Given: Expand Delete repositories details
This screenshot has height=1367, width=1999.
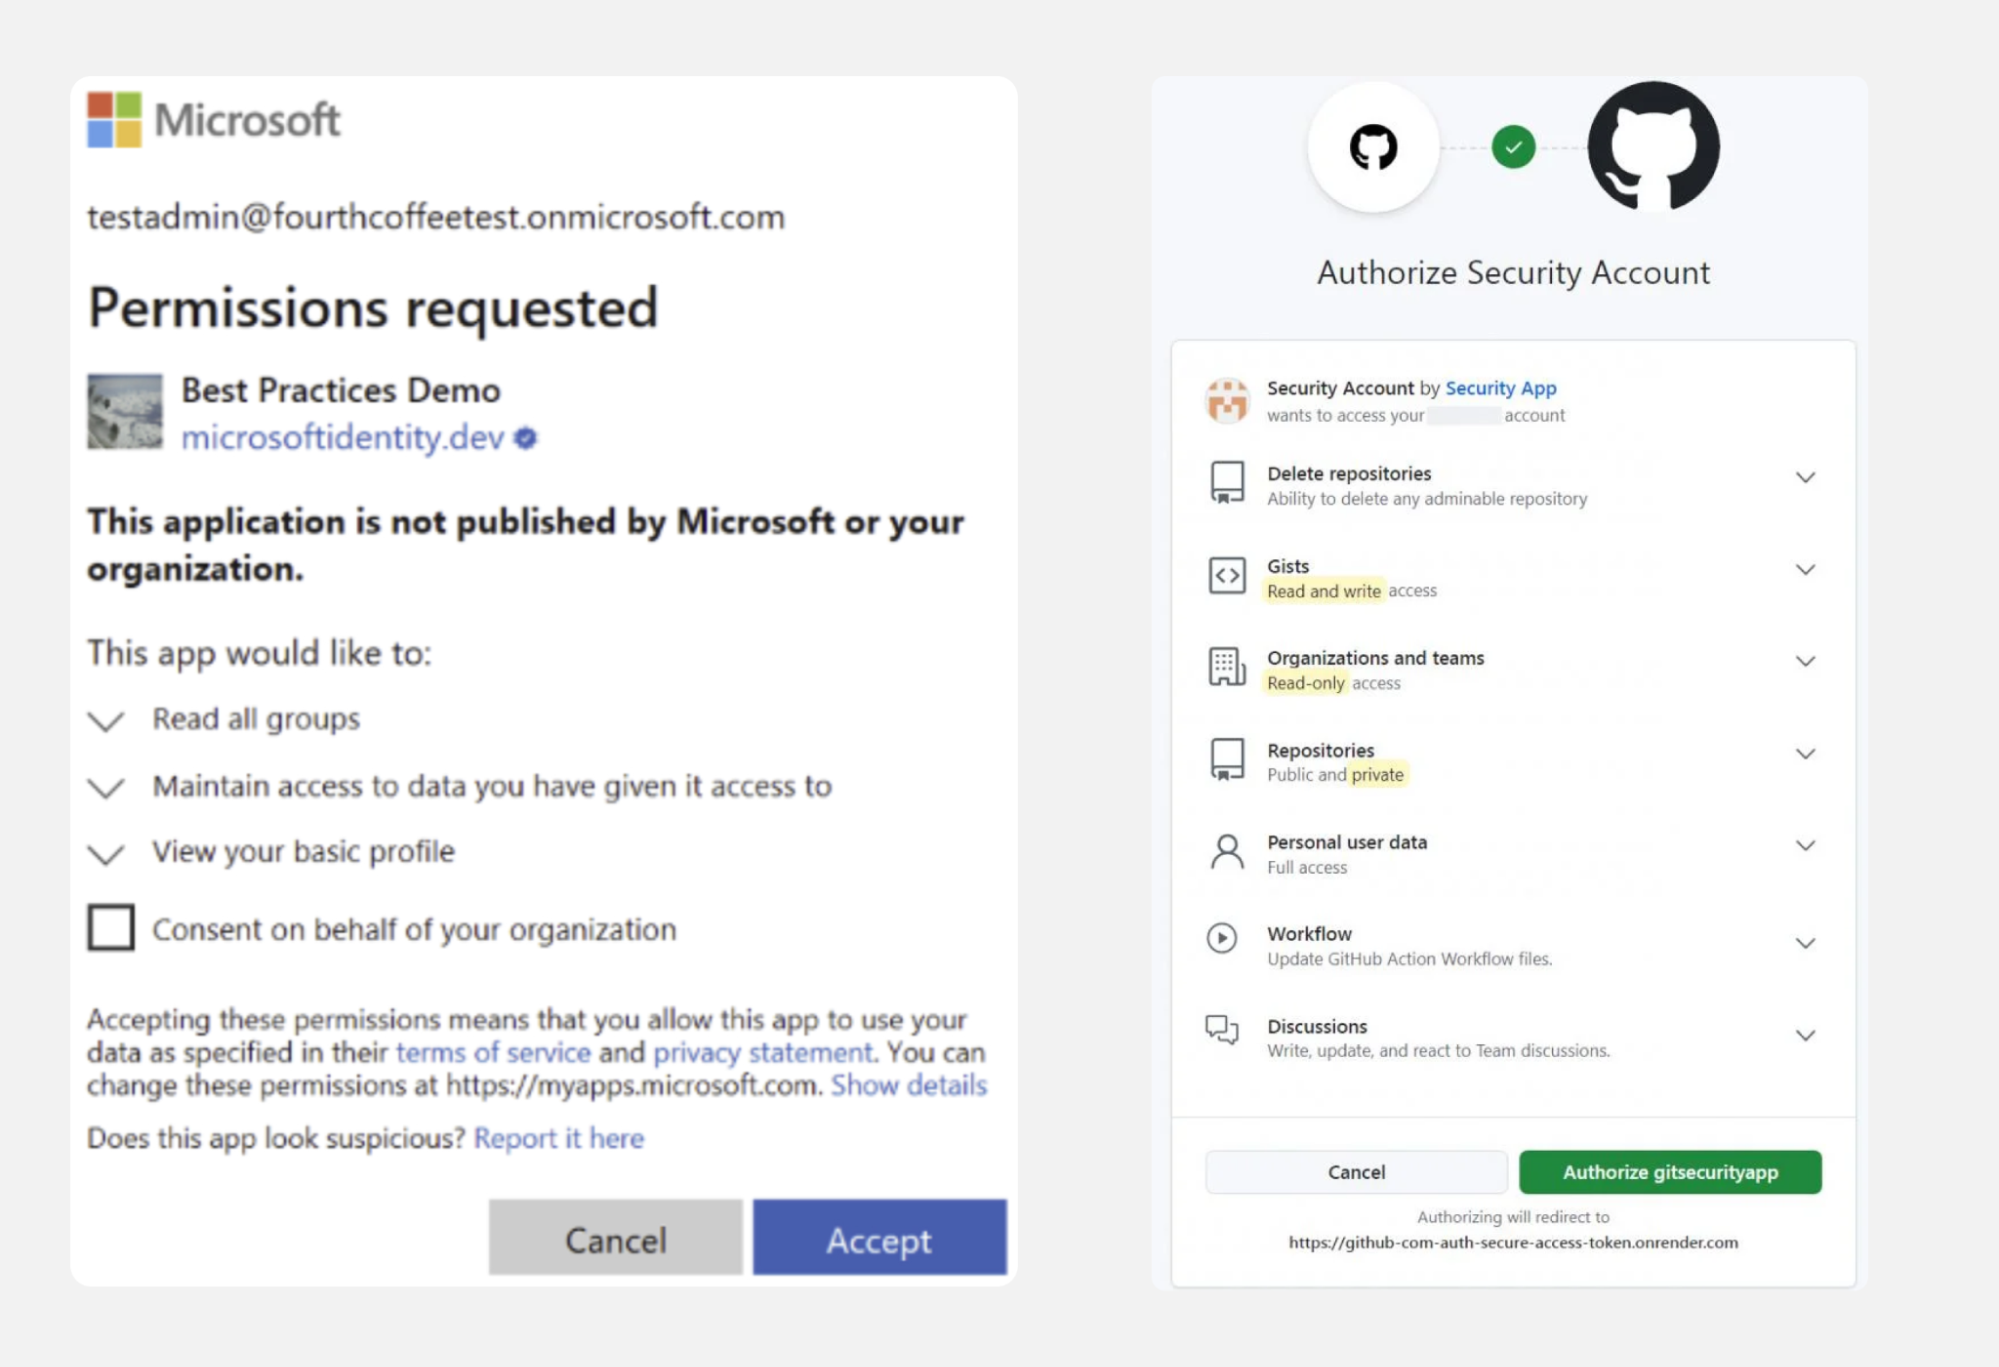Looking at the screenshot, I should [x=1805, y=477].
